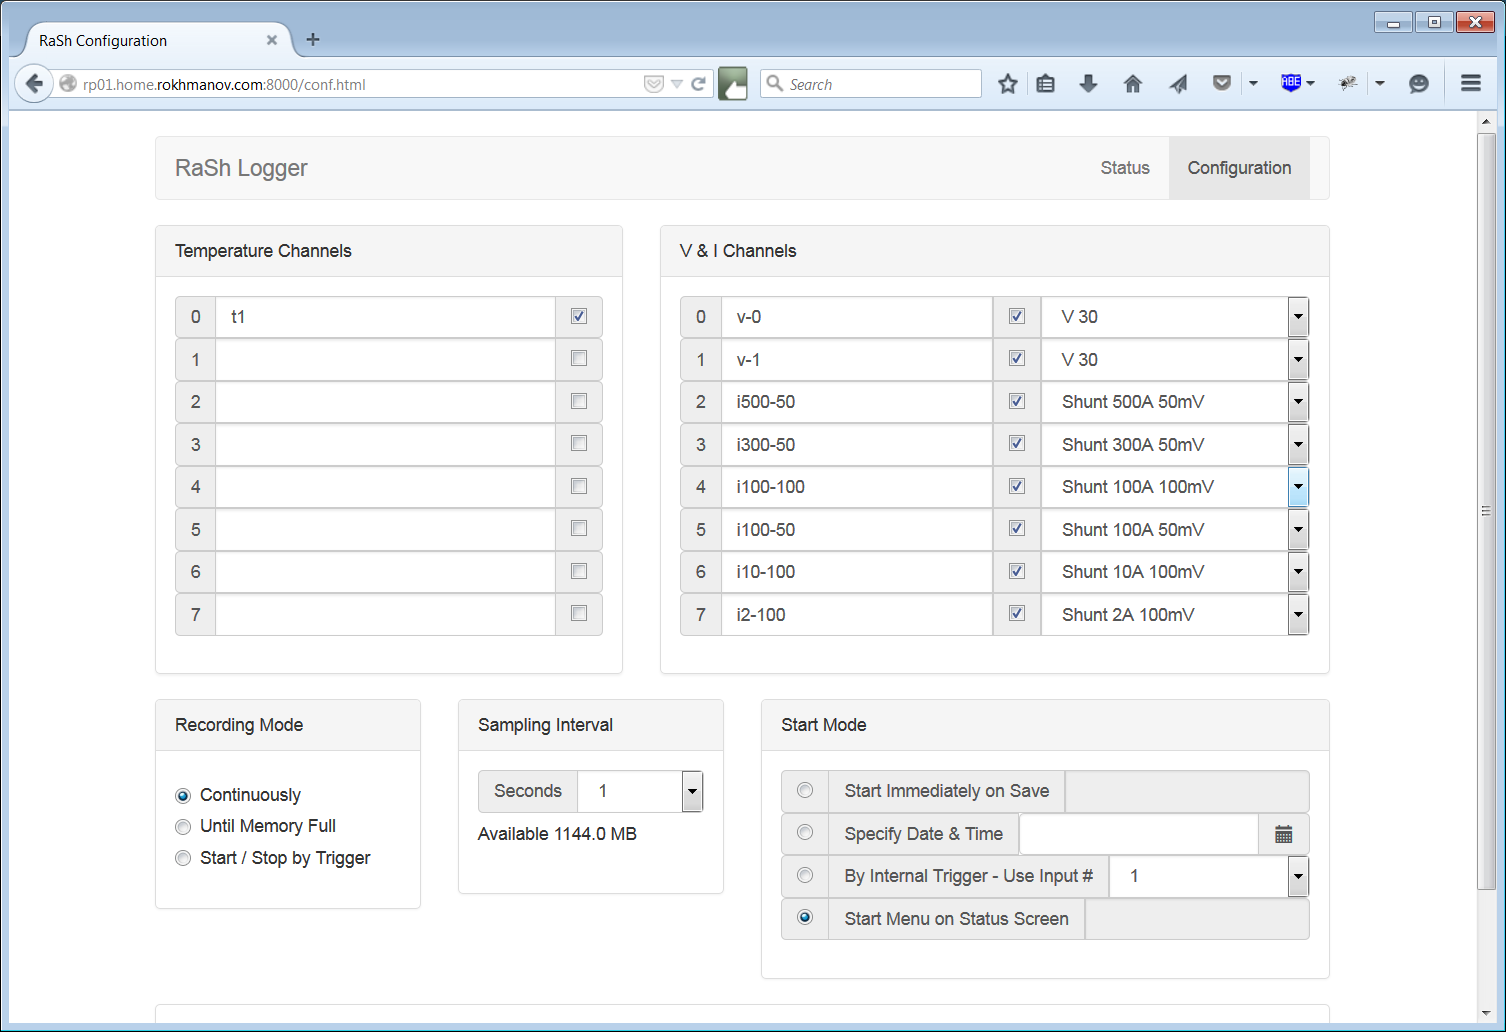Bookmark the page with the star icon
This screenshot has height=1032, width=1506.
click(x=1007, y=83)
